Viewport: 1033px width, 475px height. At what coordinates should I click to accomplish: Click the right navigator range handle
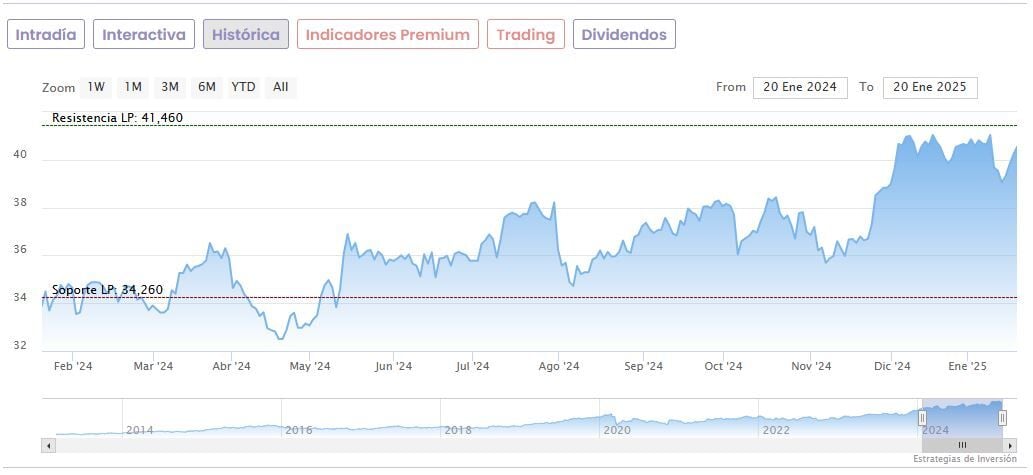1002,417
